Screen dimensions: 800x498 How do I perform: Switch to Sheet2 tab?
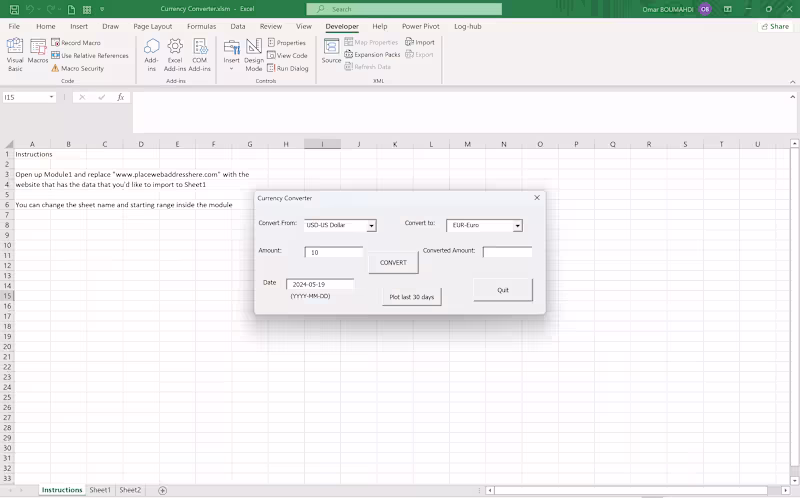pos(130,490)
